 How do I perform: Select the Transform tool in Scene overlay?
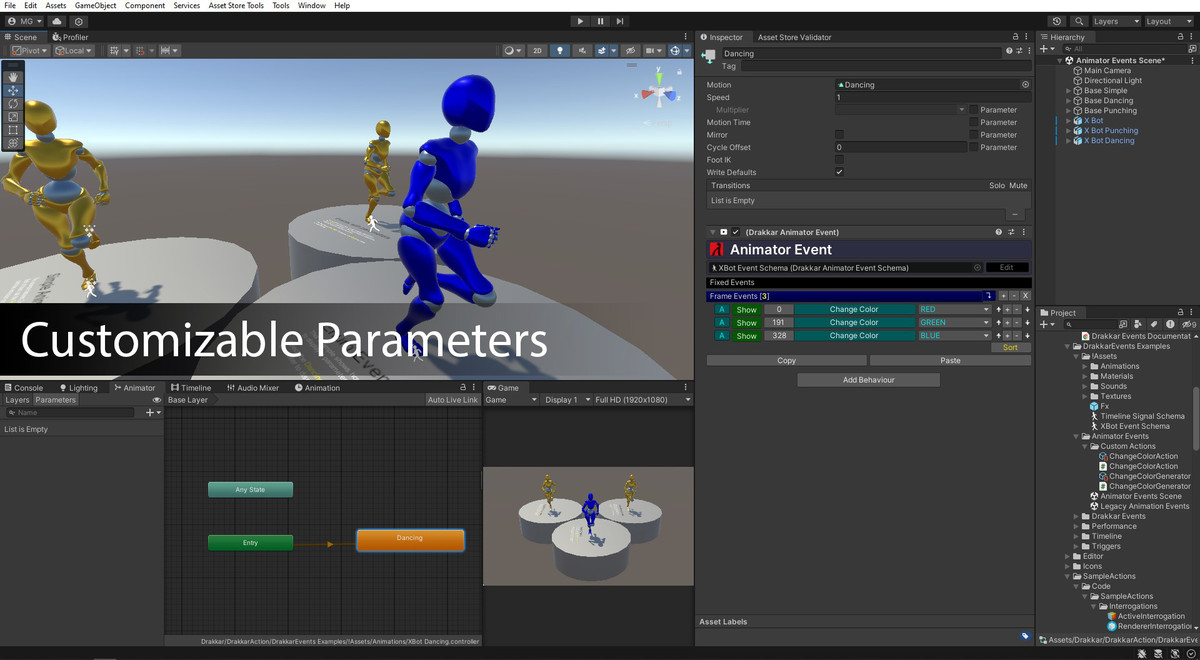coord(13,144)
